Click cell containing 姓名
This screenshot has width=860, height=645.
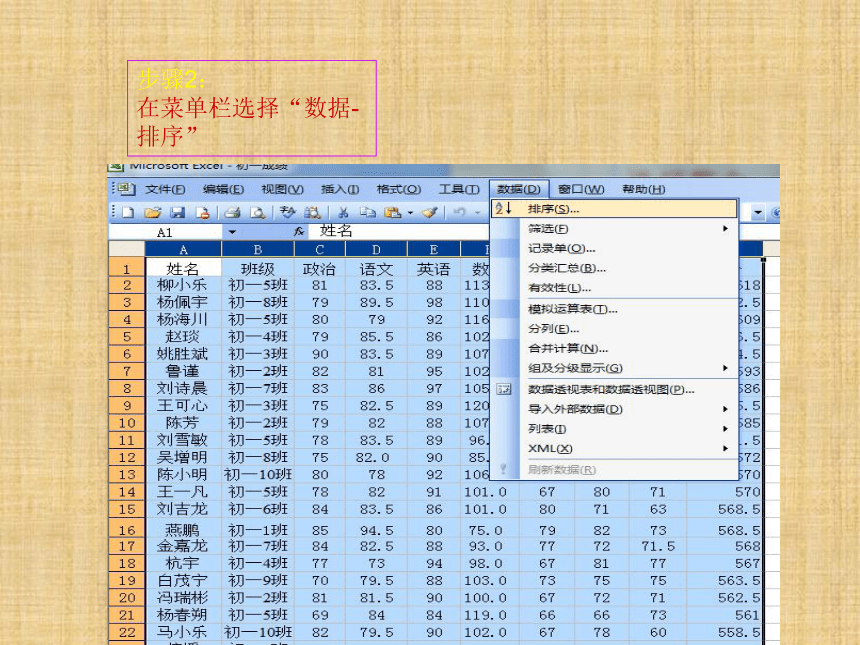tap(183, 269)
